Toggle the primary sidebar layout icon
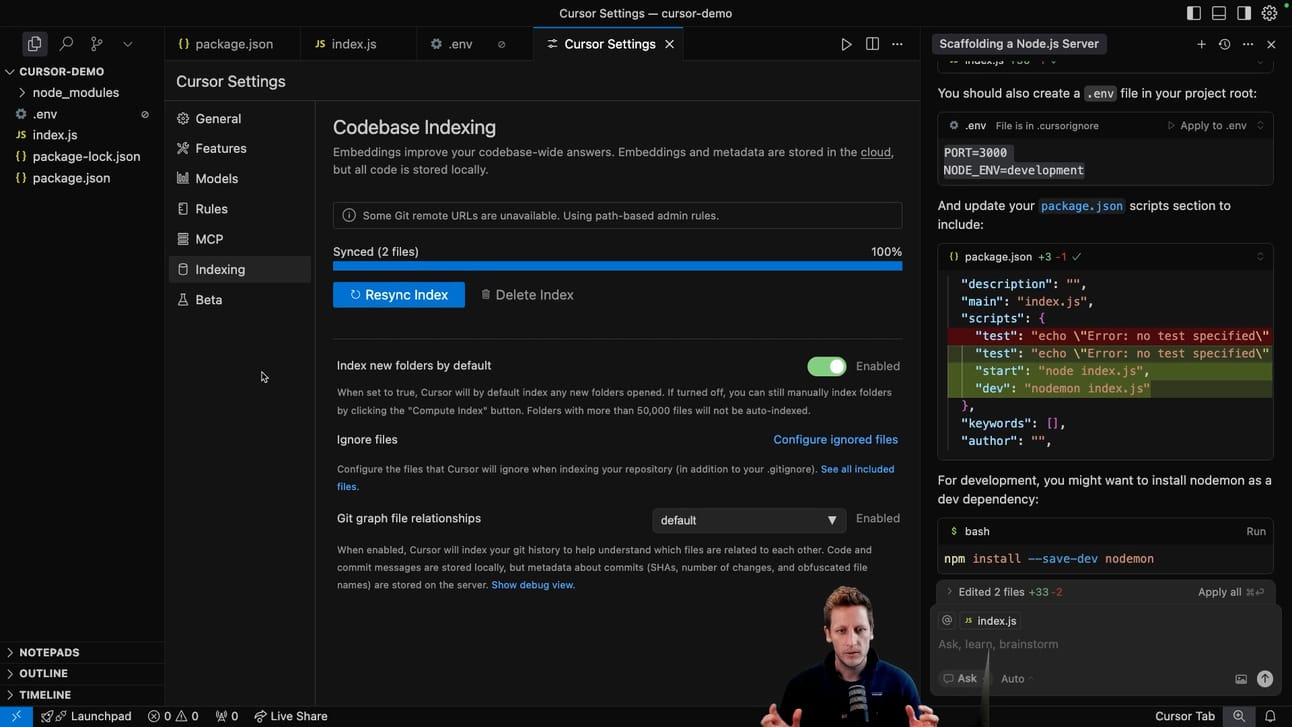Viewport: 1292px width, 727px height. 1194,13
